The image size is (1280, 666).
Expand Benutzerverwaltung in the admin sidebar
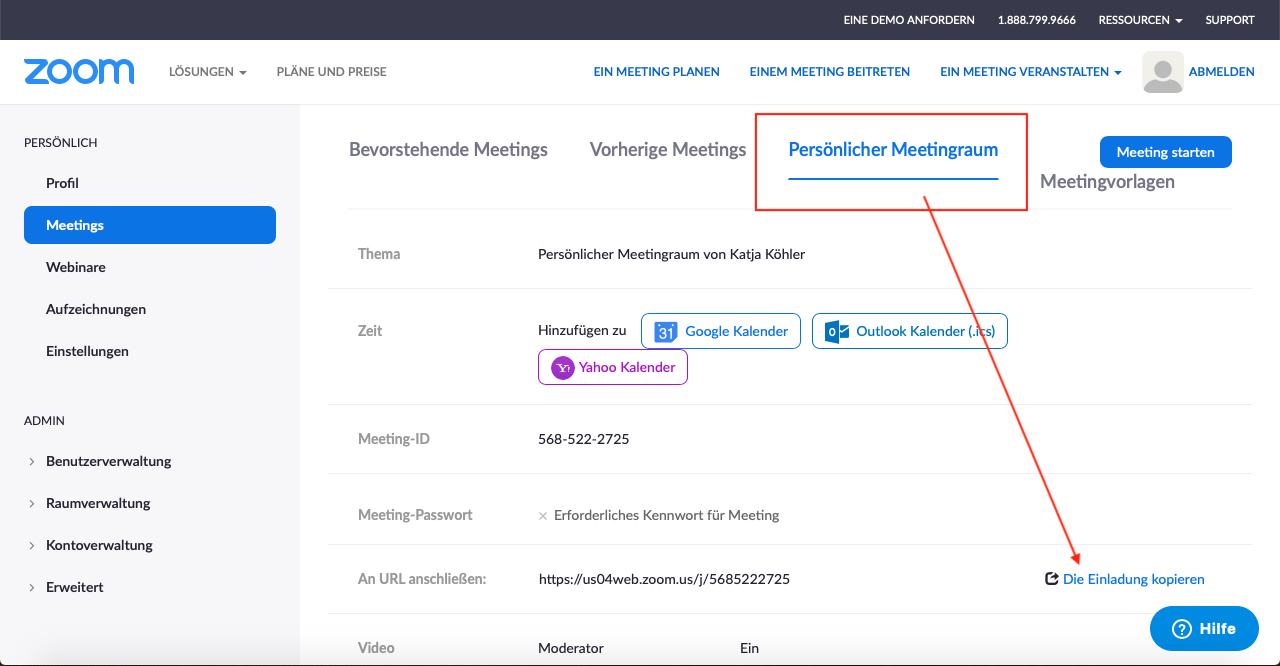pos(108,461)
